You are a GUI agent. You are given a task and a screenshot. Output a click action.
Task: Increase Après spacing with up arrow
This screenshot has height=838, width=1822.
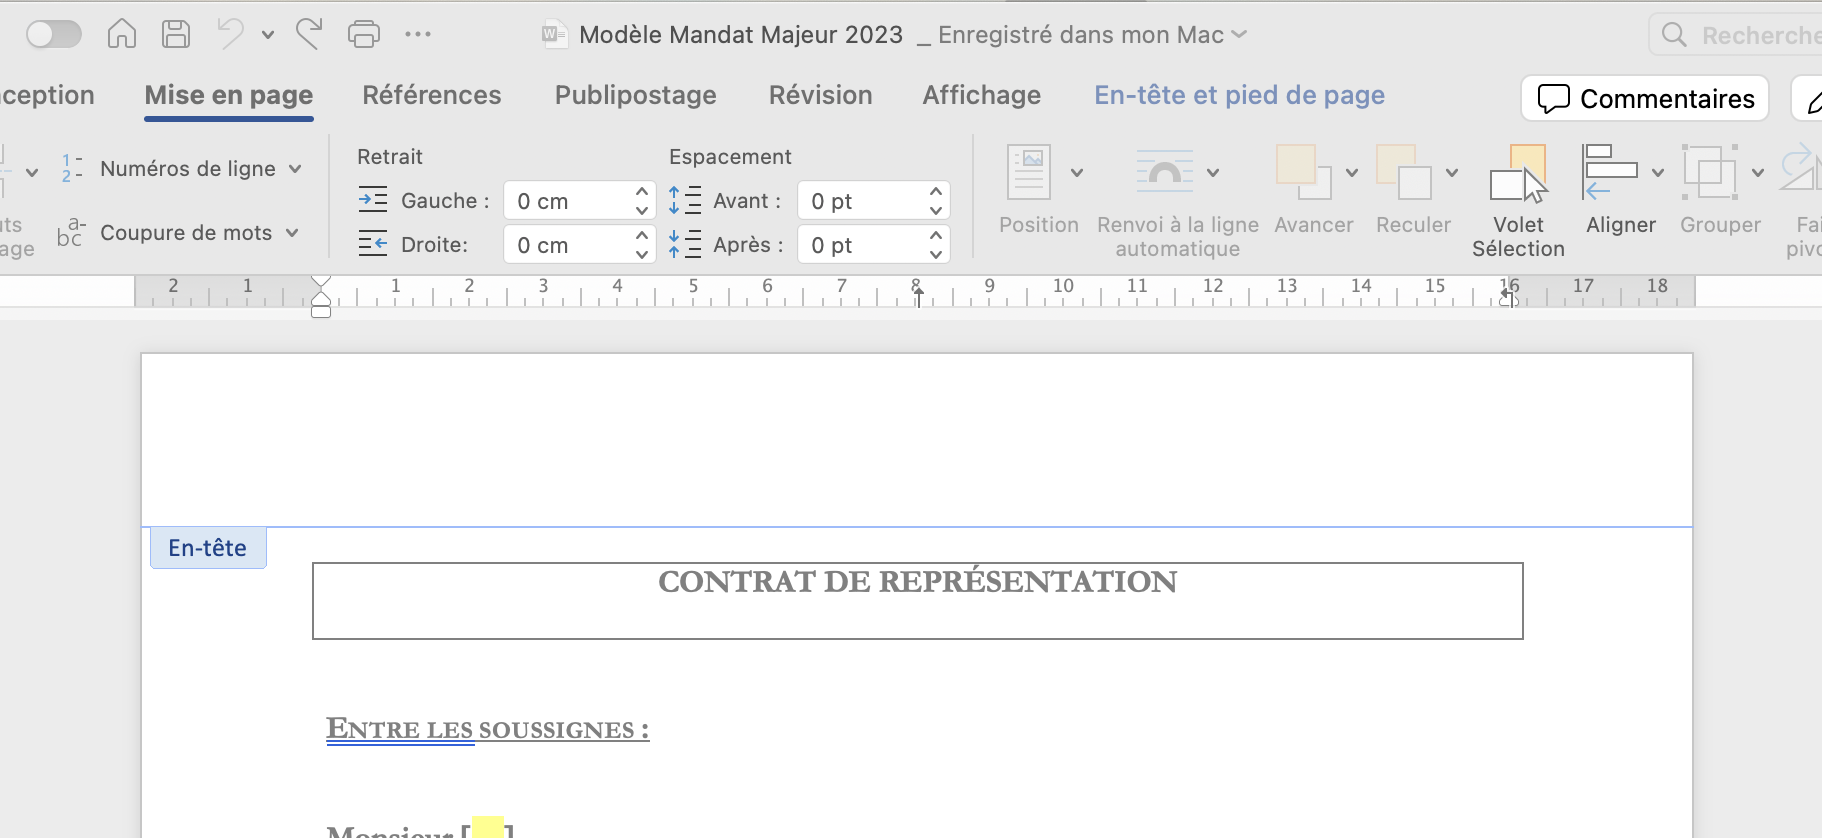point(936,235)
